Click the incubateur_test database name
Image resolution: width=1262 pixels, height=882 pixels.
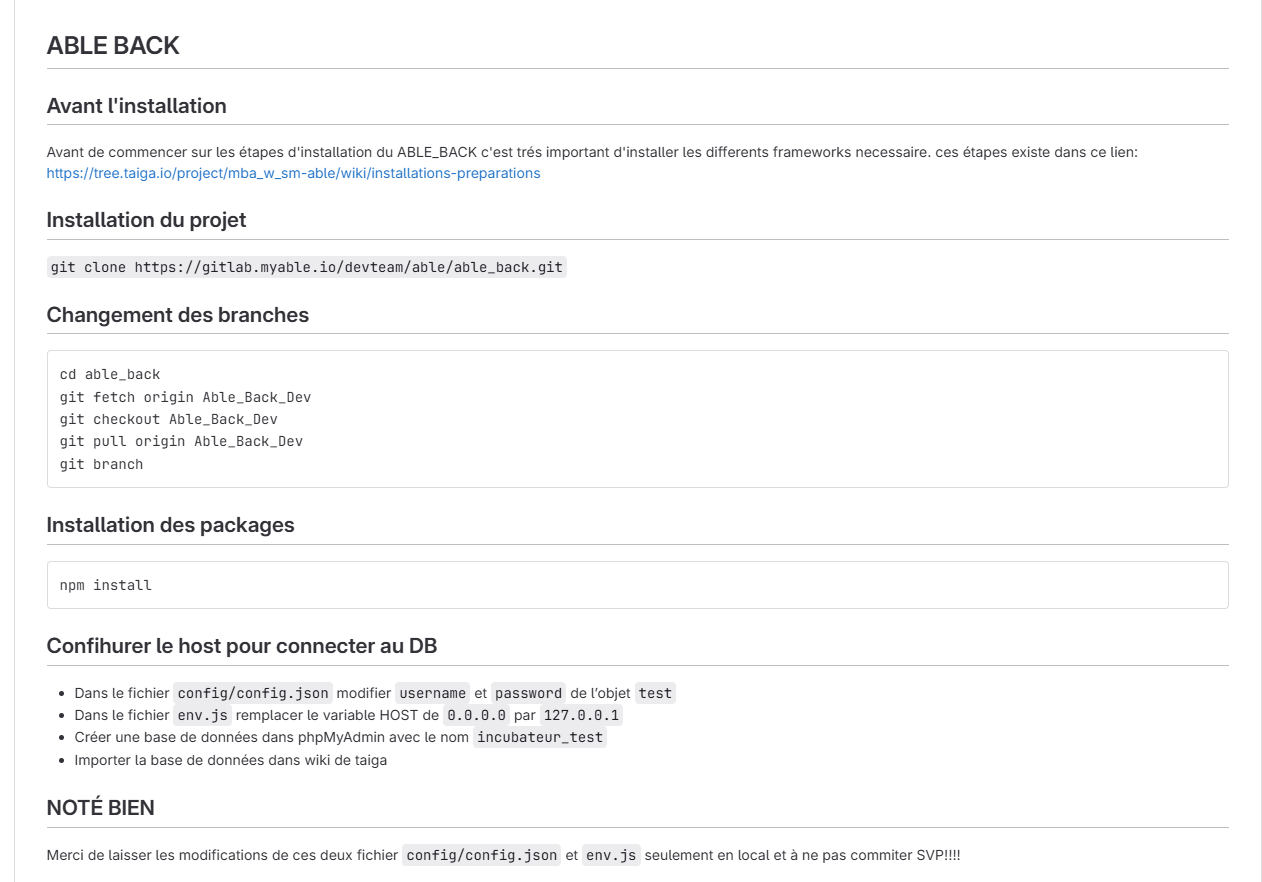pyautogui.click(x=540, y=738)
